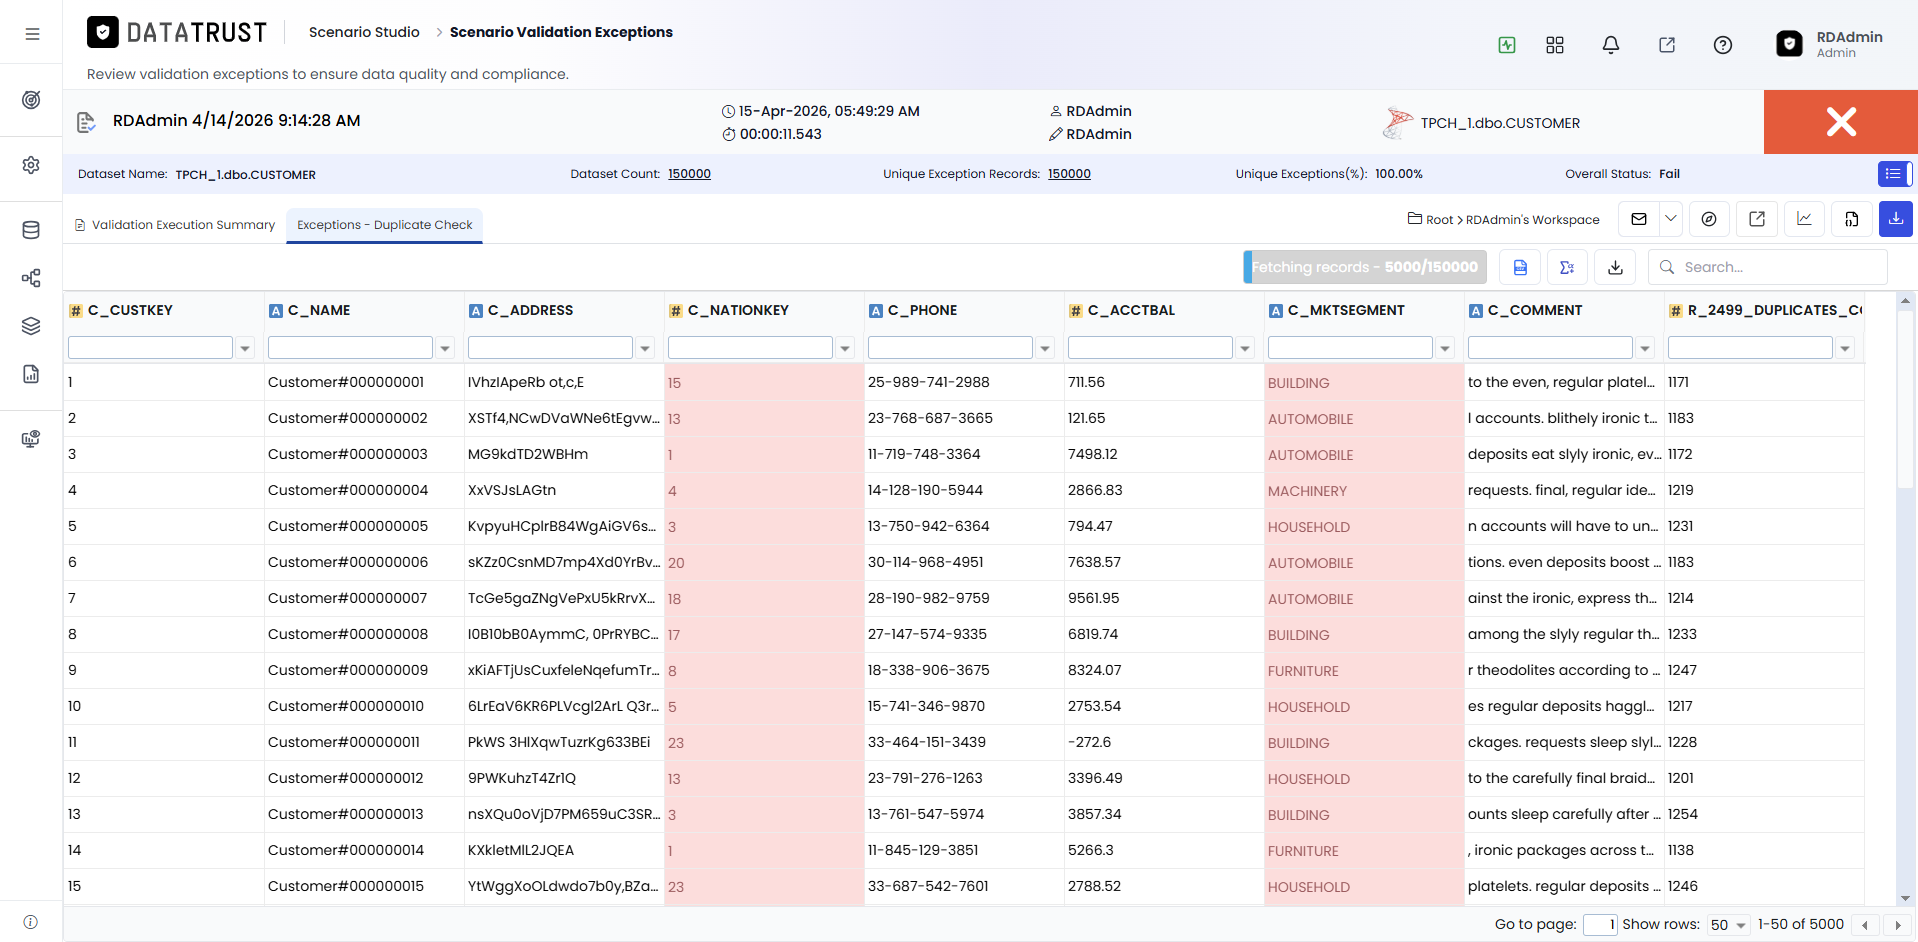Select MACHINERY market segment cell

pyautogui.click(x=1364, y=490)
